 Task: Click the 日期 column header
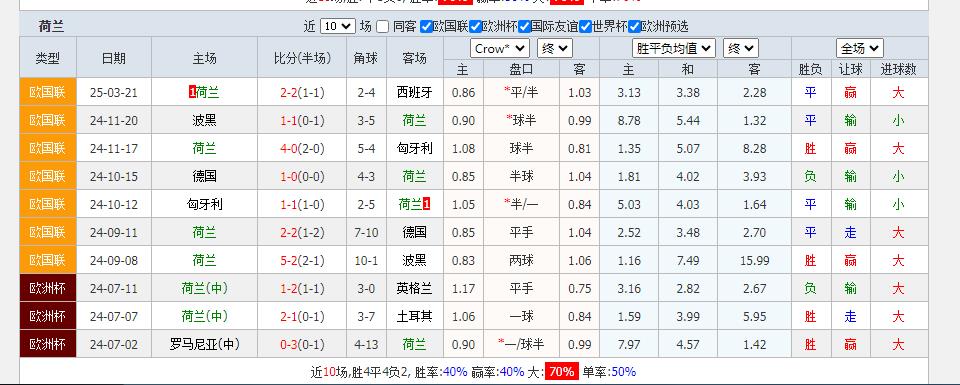pyautogui.click(x=114, y=58)
